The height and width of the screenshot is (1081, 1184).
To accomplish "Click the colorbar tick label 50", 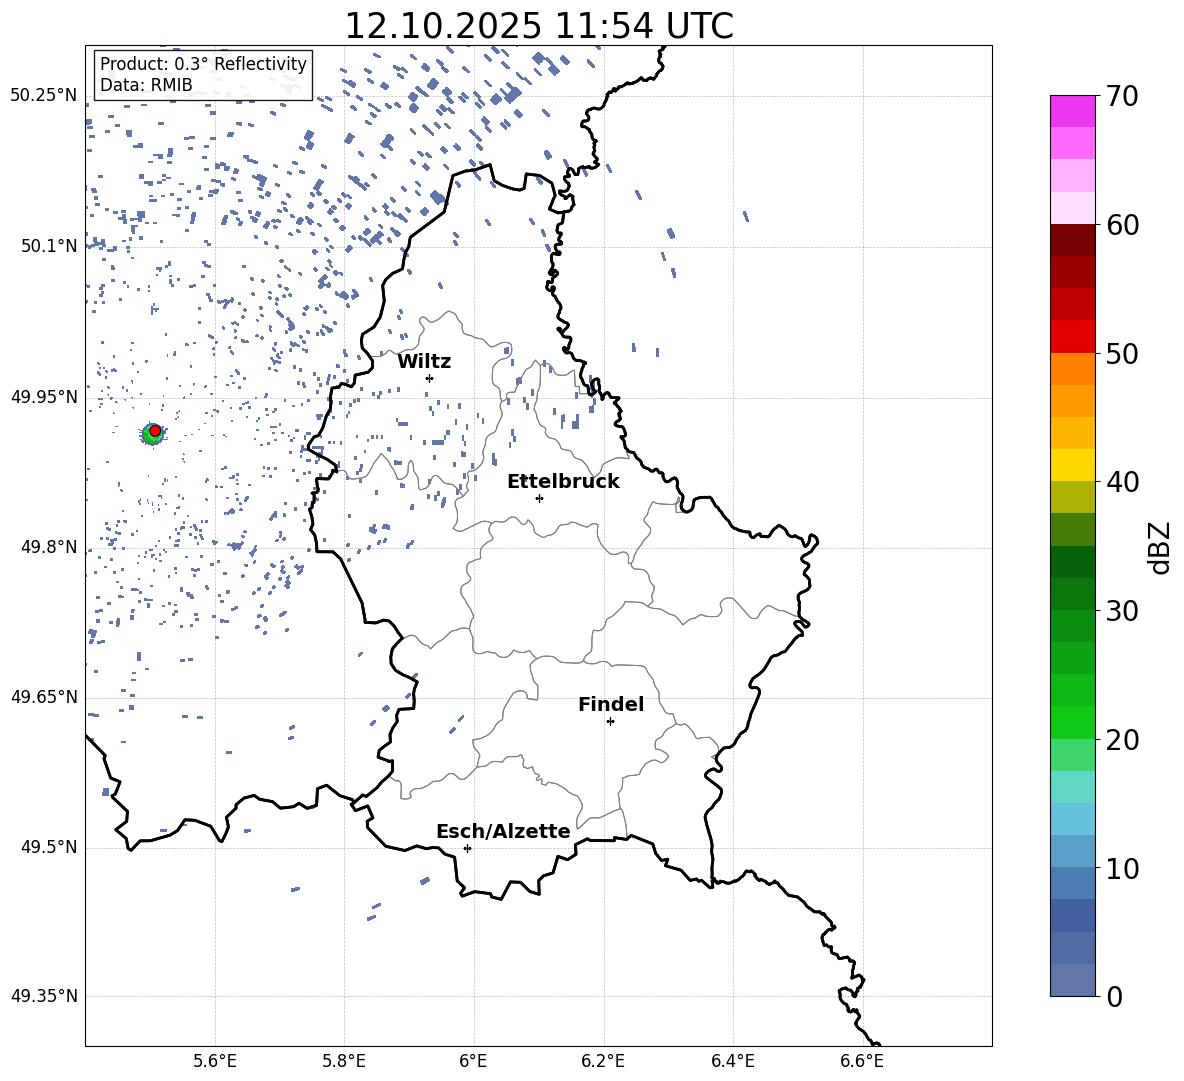I will click(x=1122, y=353).
